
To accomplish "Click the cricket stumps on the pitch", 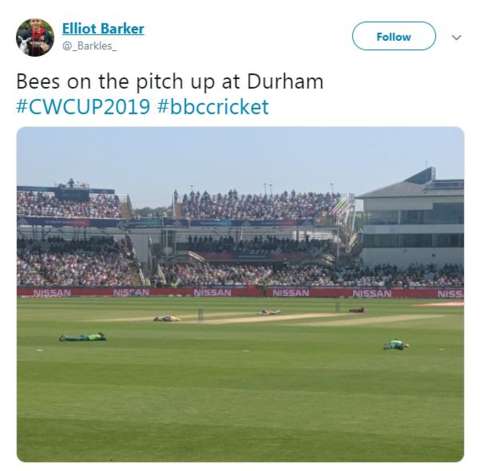I will 200,314.
